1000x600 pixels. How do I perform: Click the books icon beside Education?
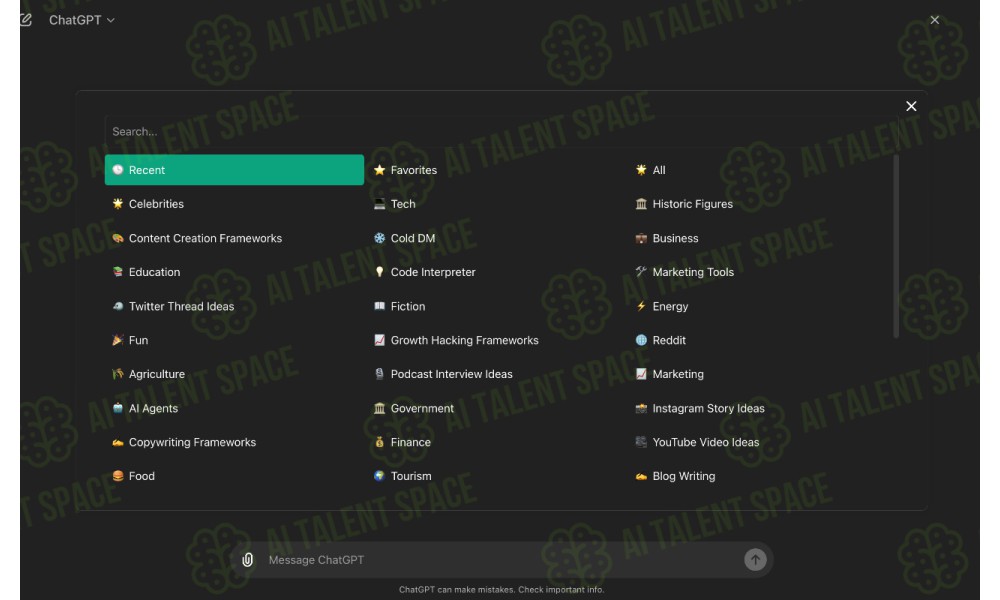pos(118,272)
